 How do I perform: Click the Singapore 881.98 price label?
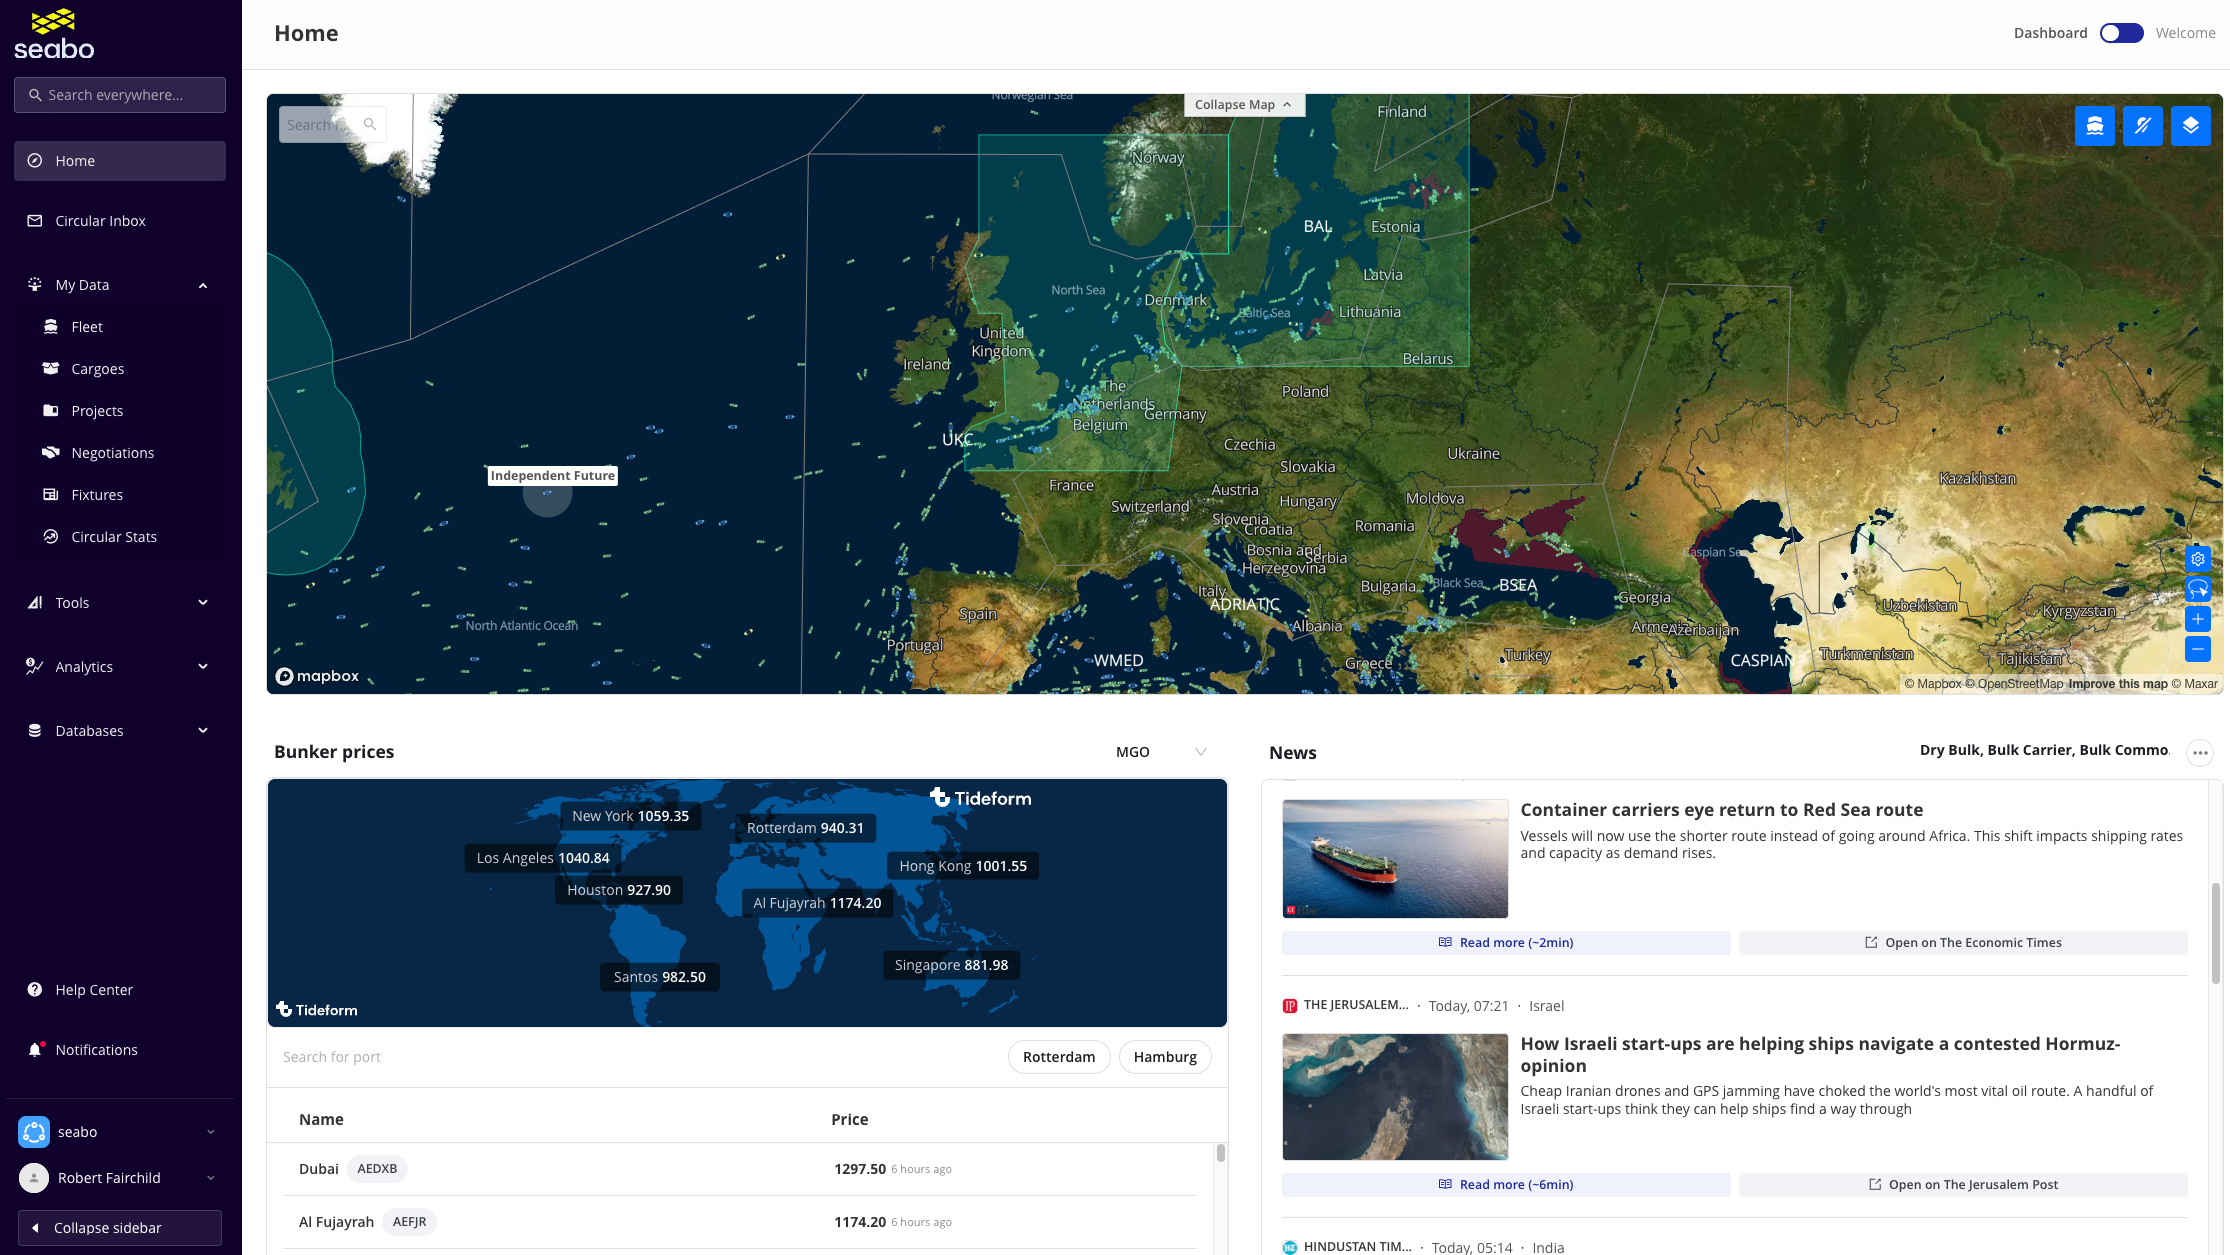[x=951, y=965]
